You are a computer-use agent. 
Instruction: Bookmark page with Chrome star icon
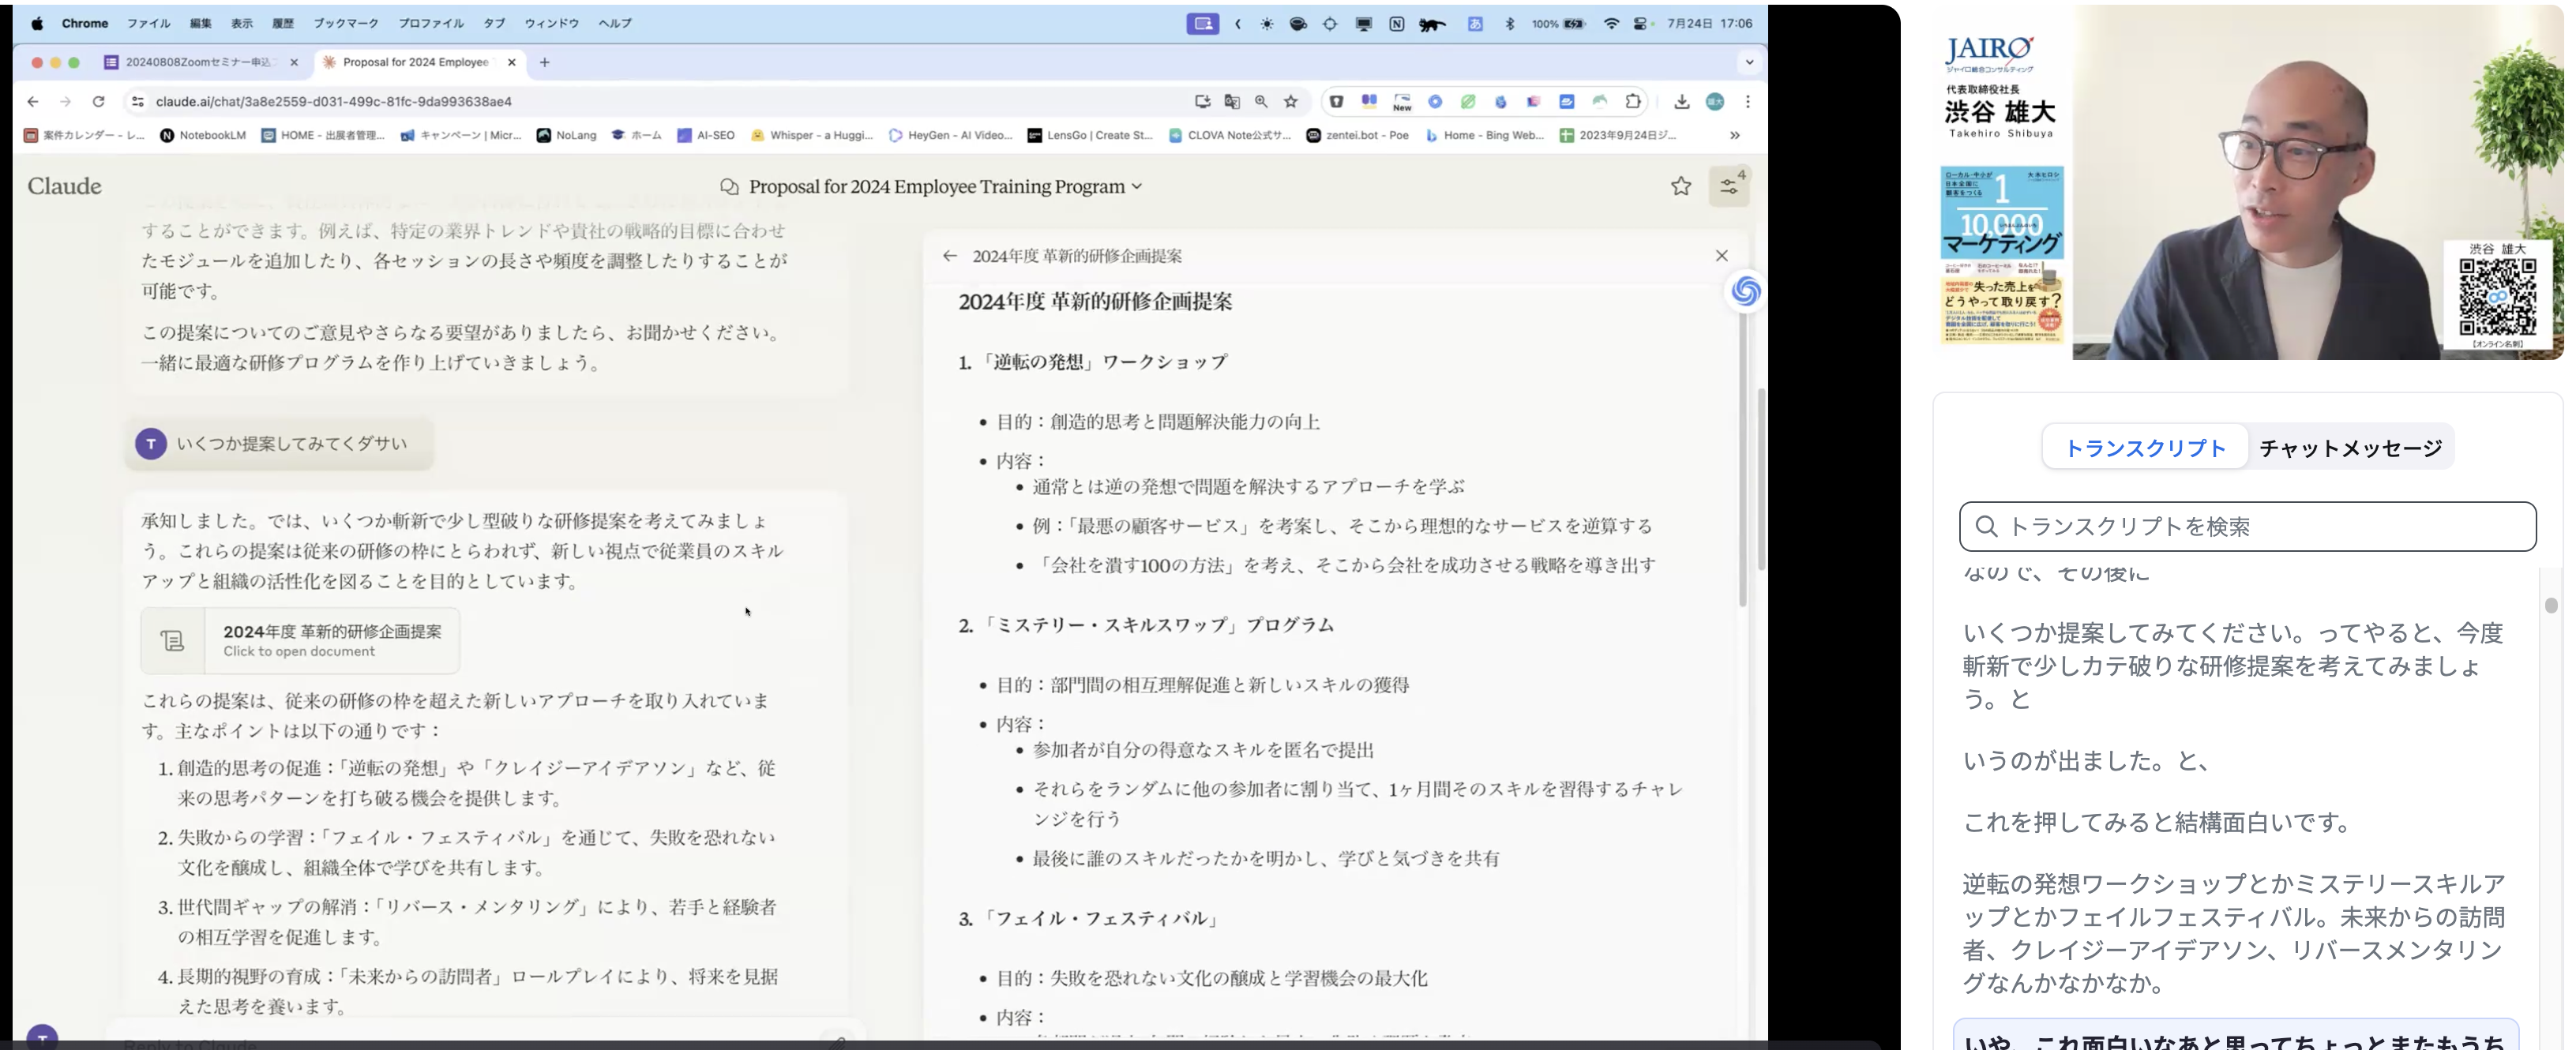tap(1291, 101)
